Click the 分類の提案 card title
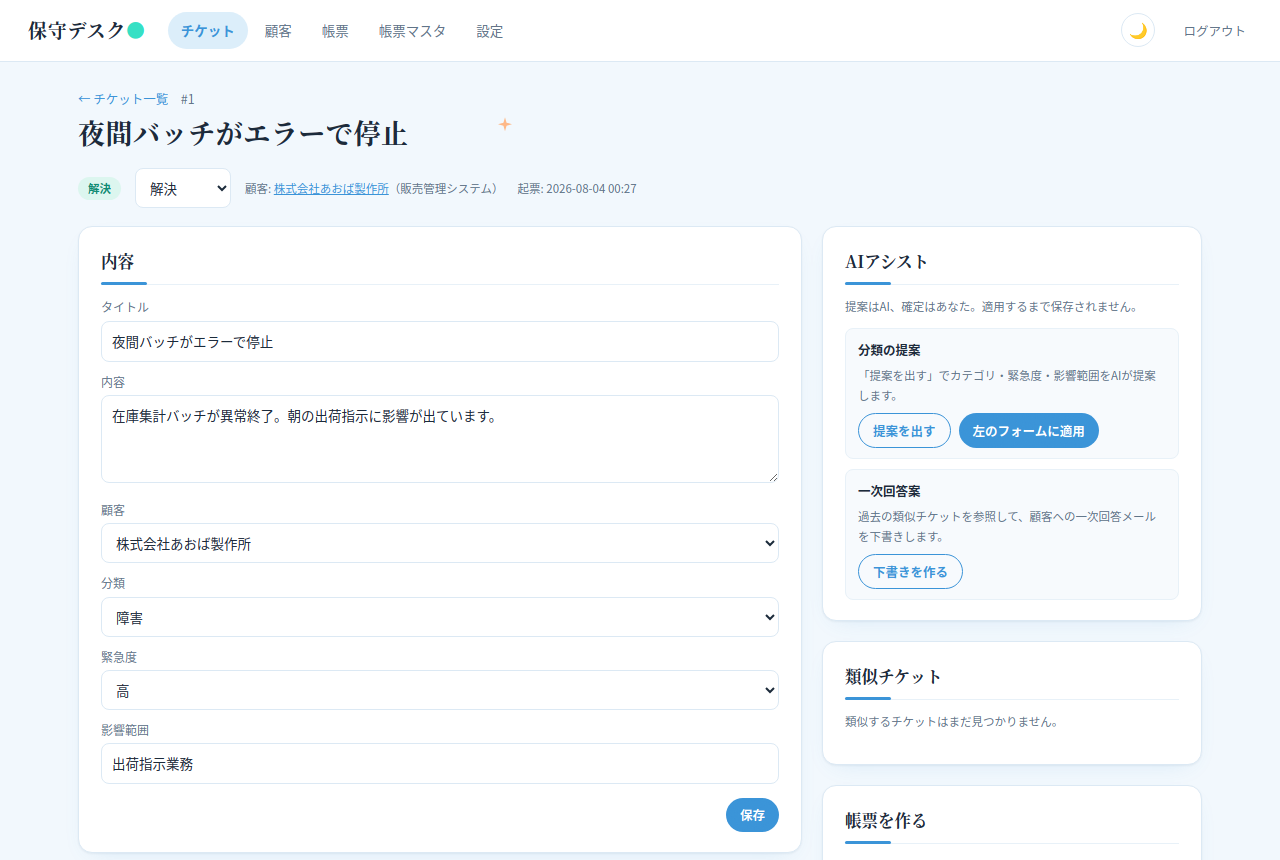 (x=889, y=350)
